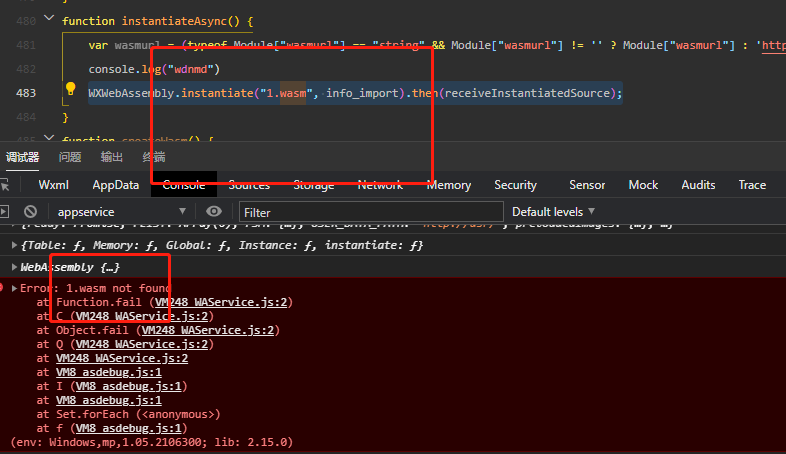Screen dimensions: 786x454
Task: Click the console Filter input field
Action: point(371,212)
